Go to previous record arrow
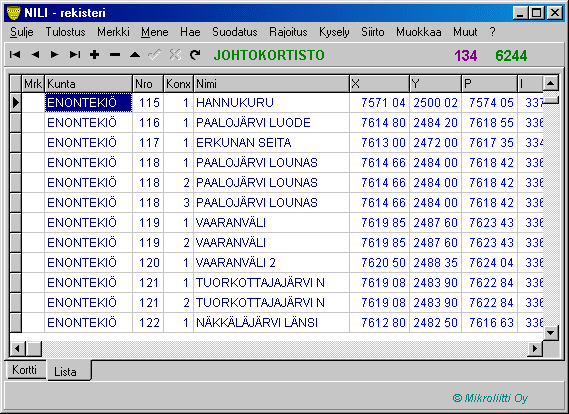Viewport: 569px width, 414px height. click(35, 55)
